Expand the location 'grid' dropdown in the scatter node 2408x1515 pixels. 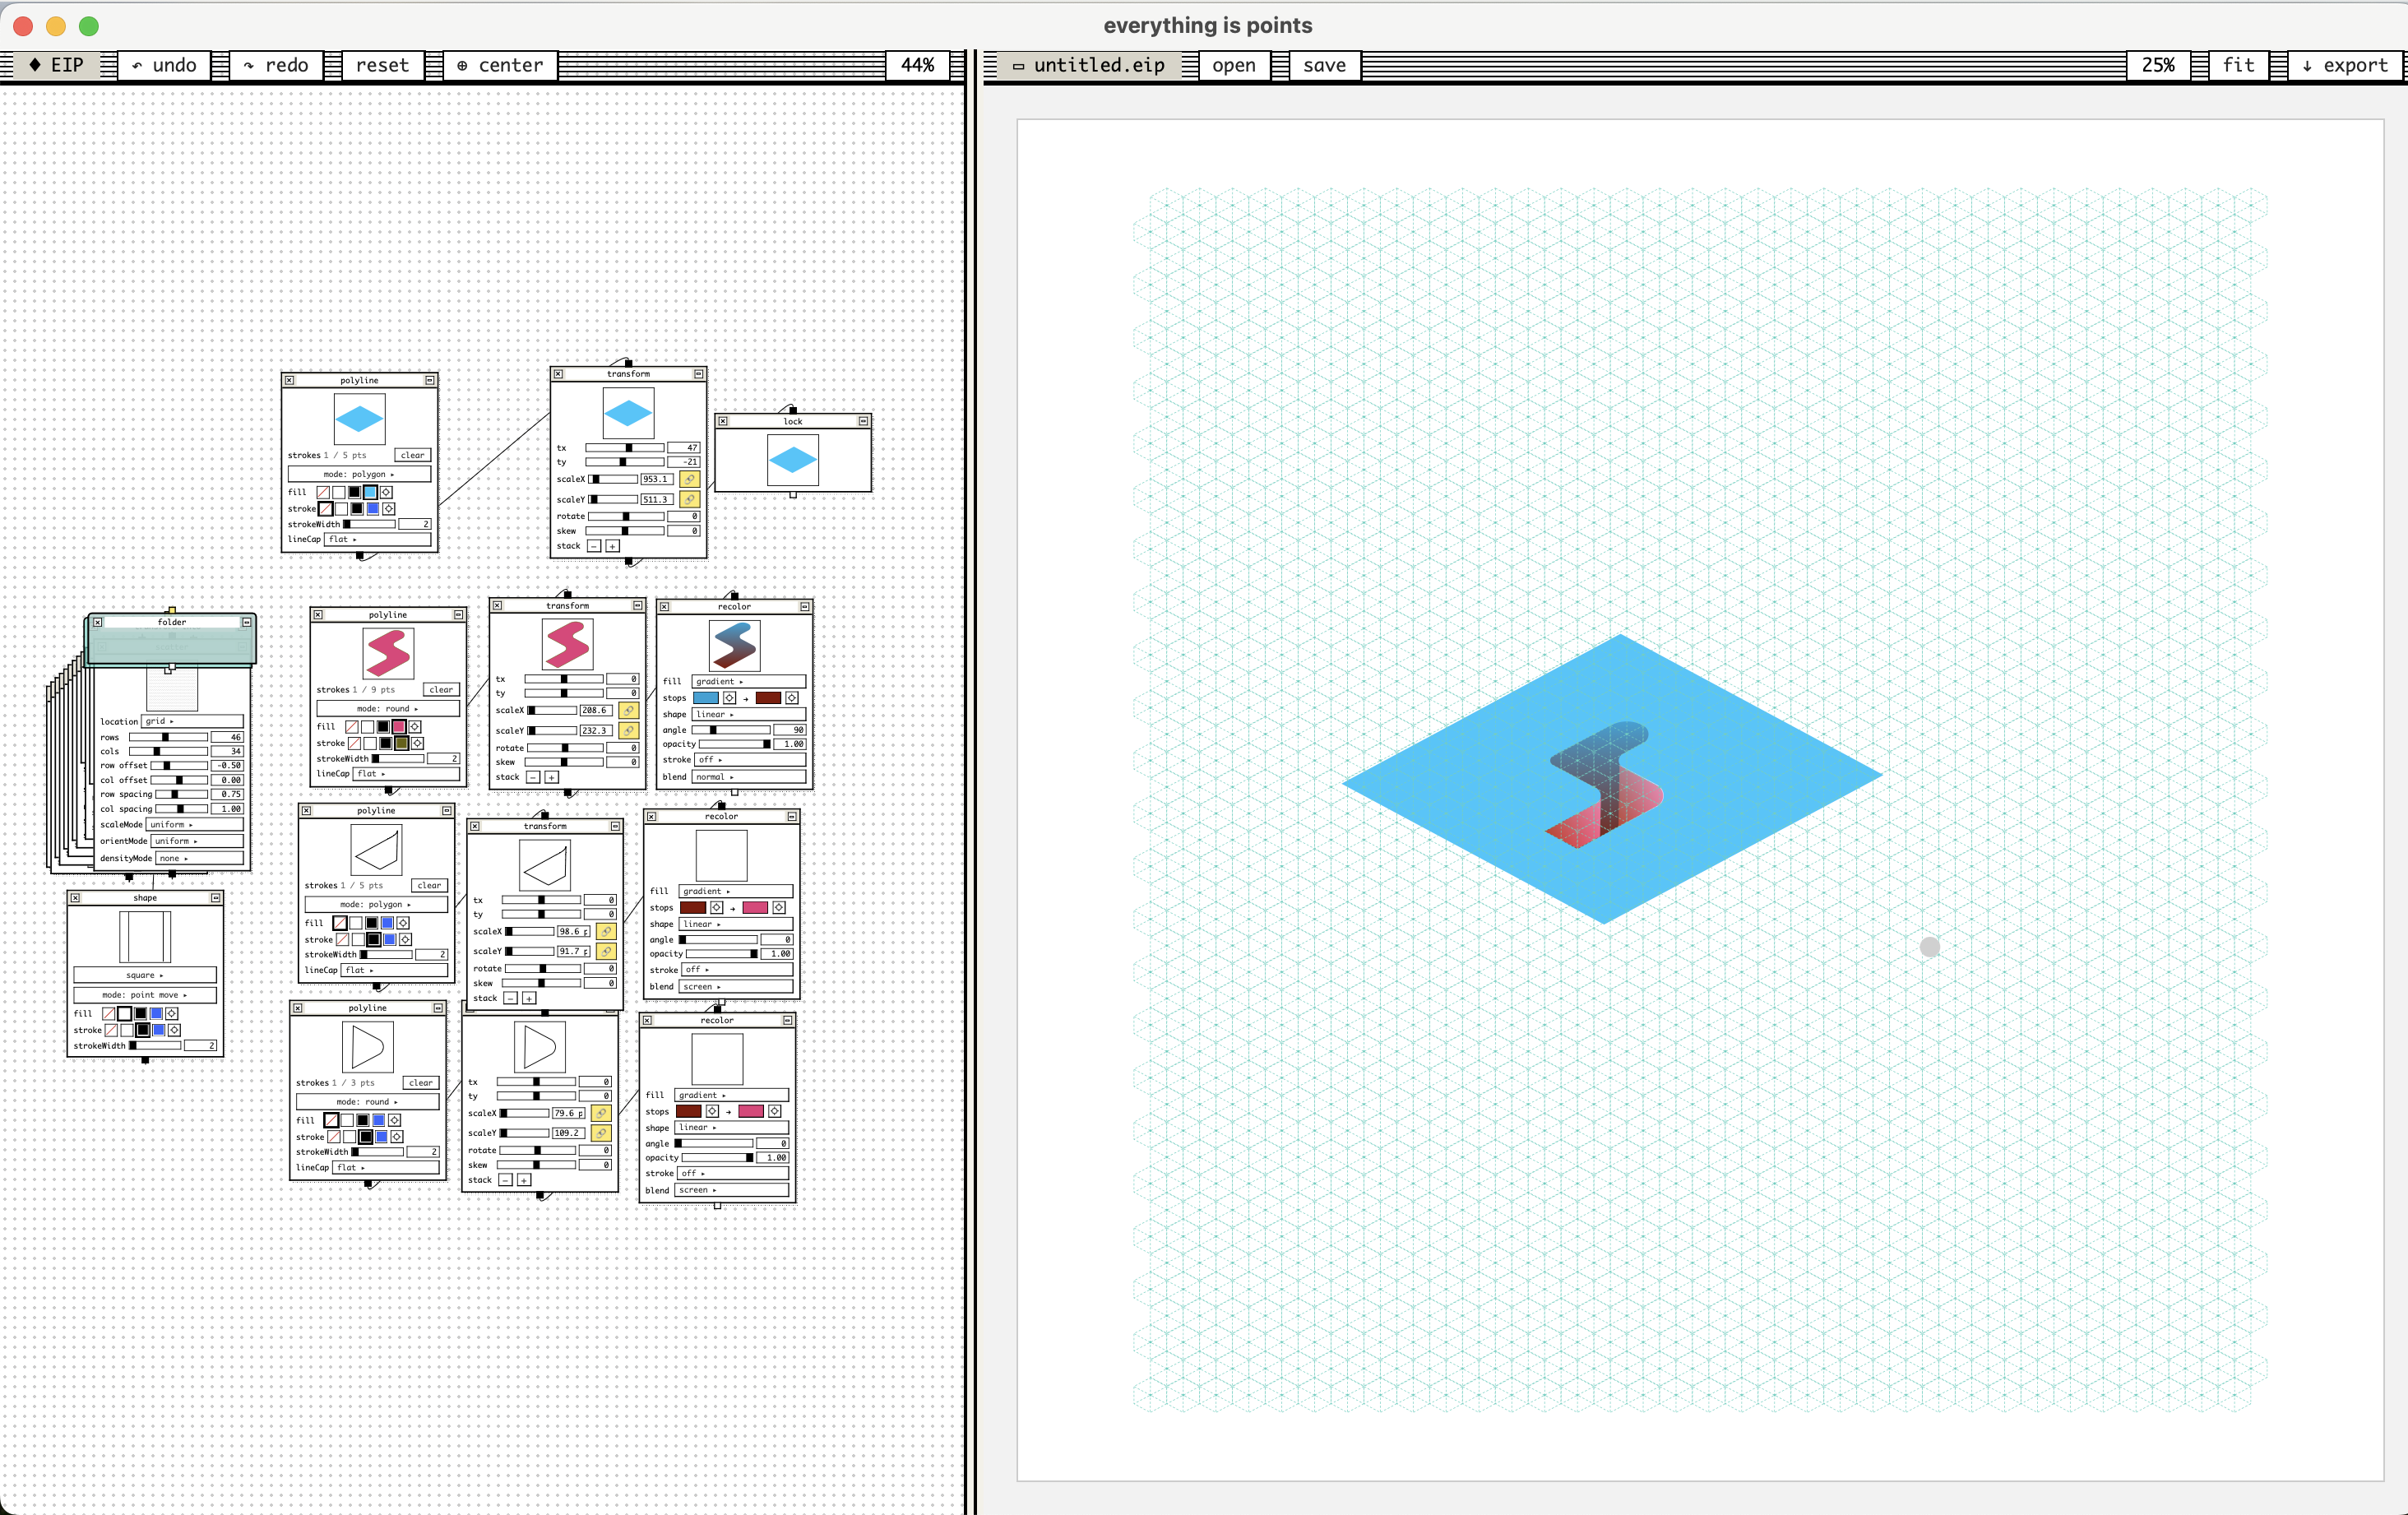pos(192,721)
